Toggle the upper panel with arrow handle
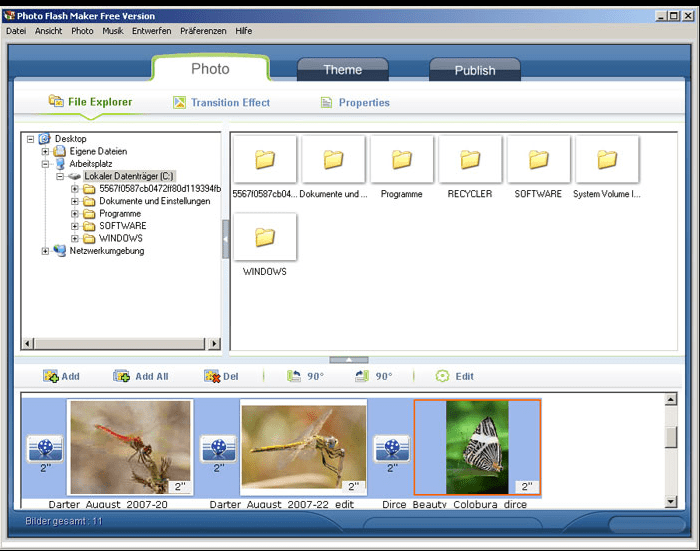This screenshot has width=700, height=551. coord(349,359)
